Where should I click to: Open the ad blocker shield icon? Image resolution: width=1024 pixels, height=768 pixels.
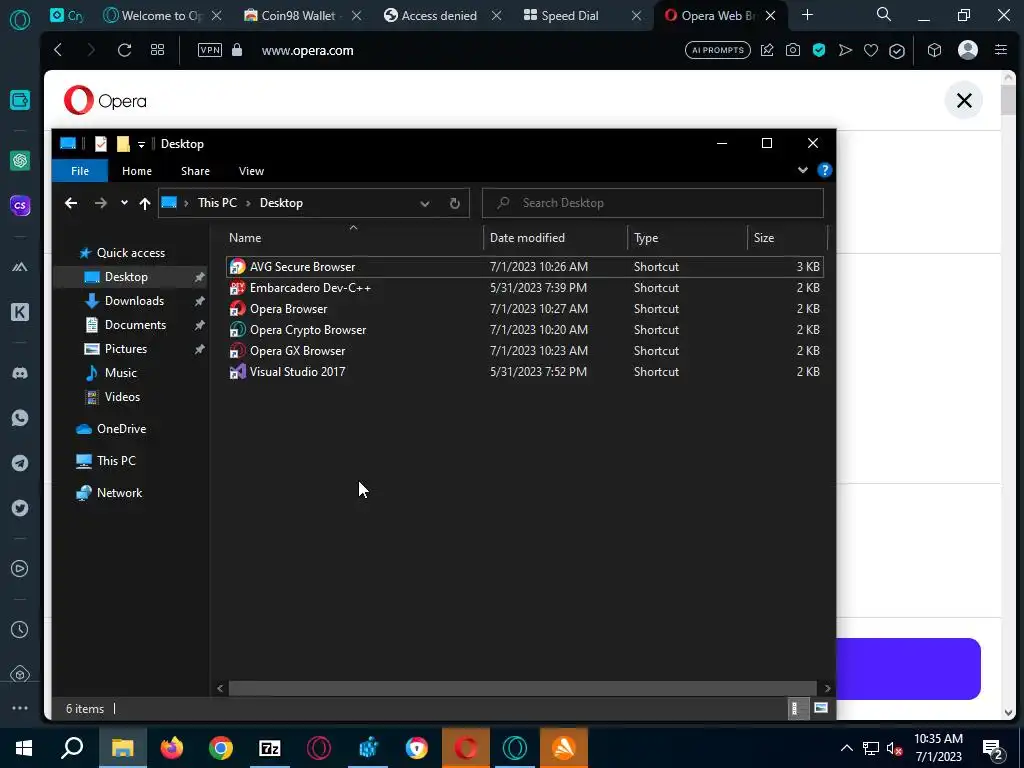coord(819,50)
